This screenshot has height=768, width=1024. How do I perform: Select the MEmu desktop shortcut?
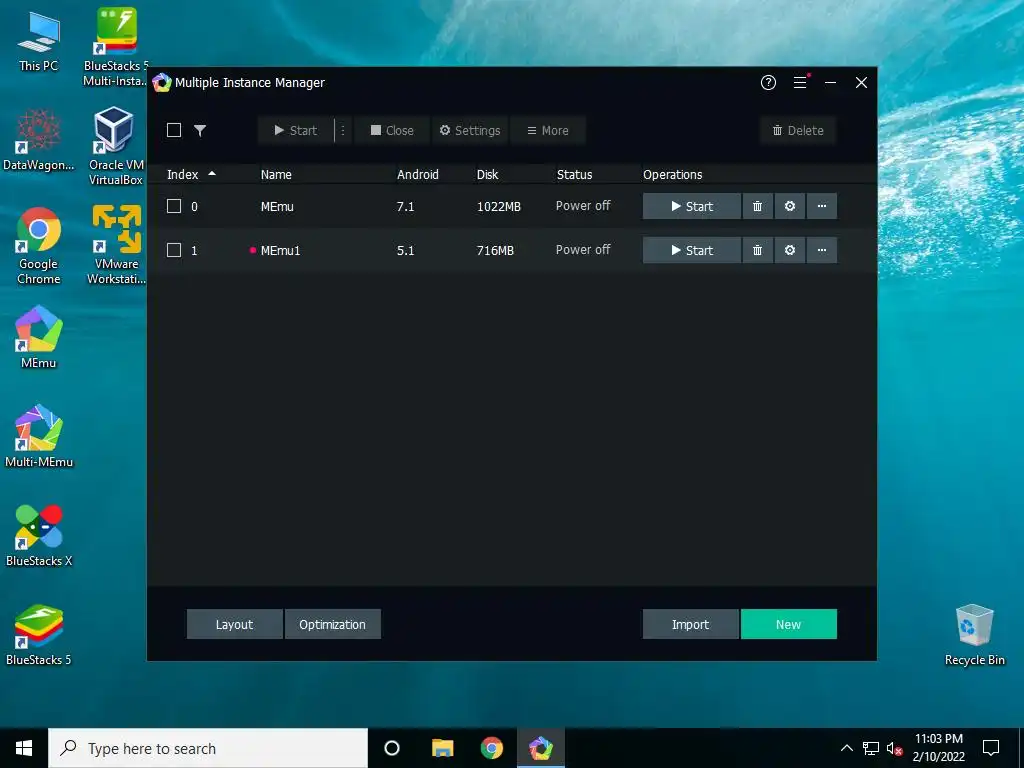[39, 337]
